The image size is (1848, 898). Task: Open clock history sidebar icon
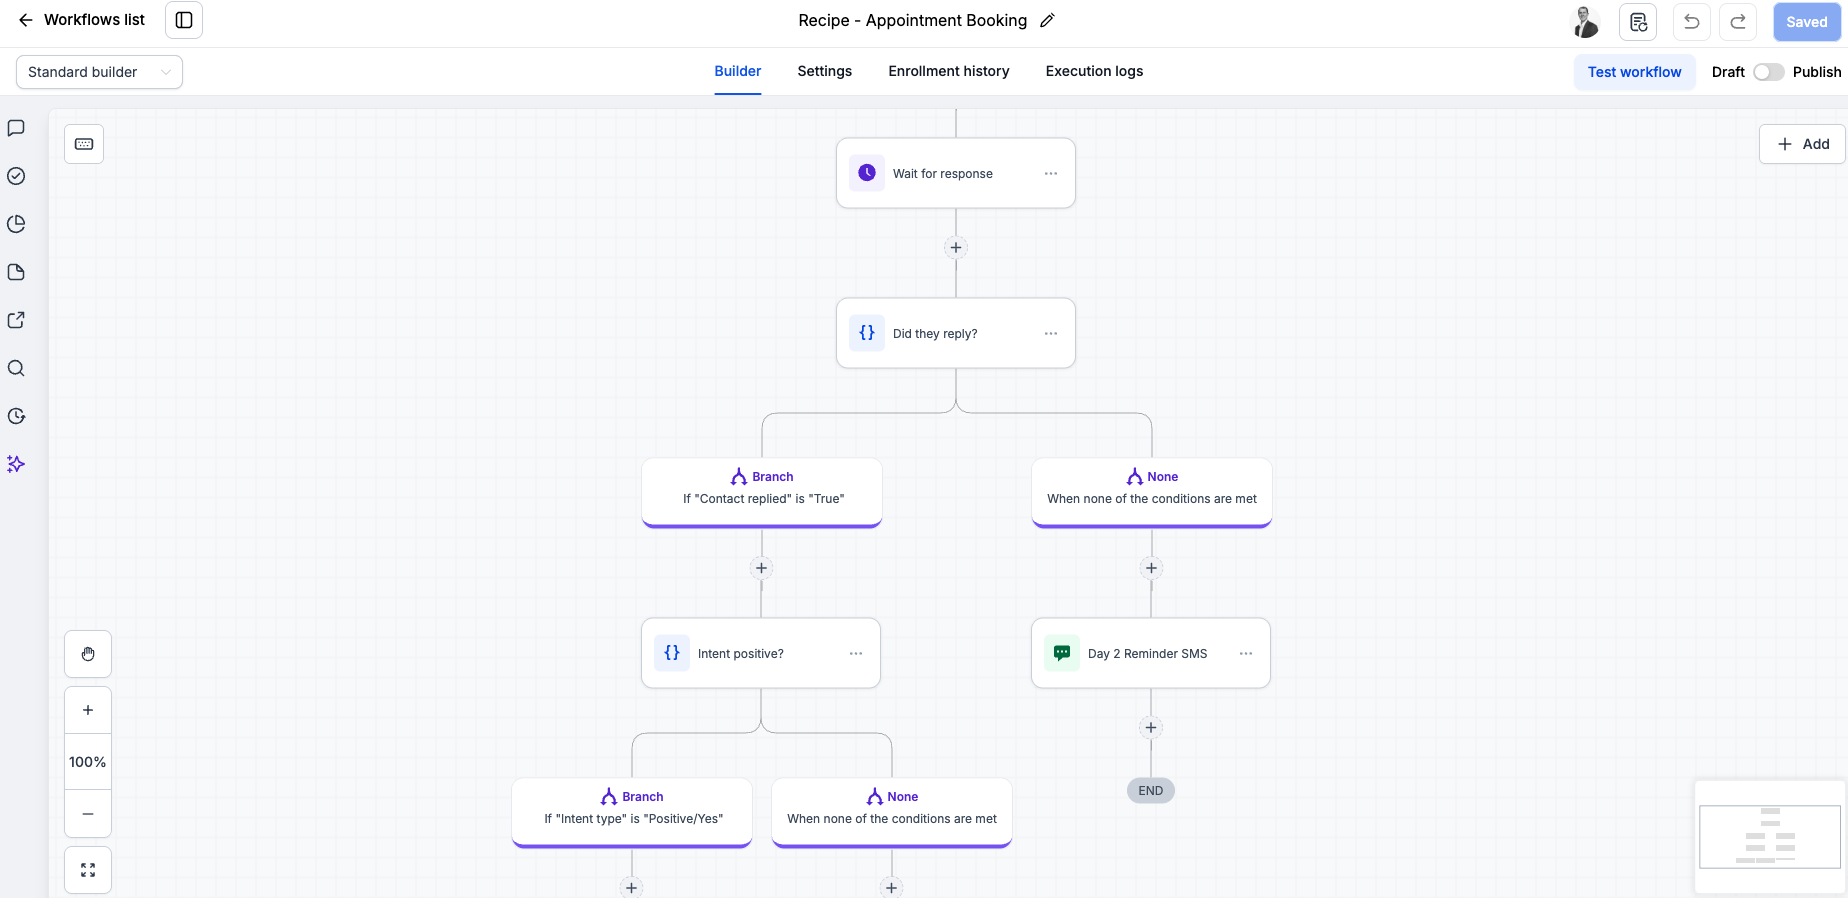16,416
